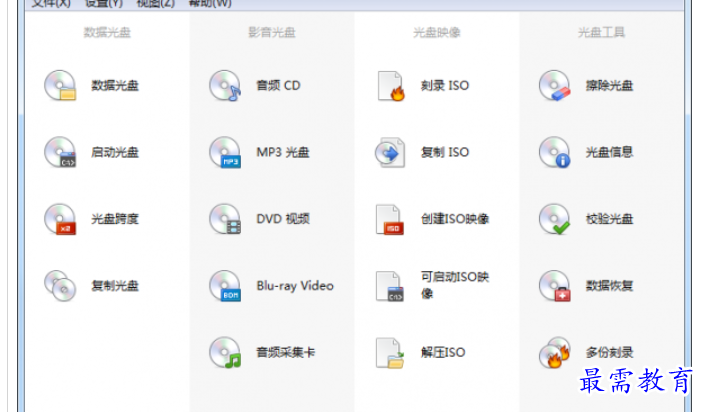Click the 多份刻录 double flame disc icon
Image resolution: width=701 pixels, height=412 pixels.
coord(555,353)
